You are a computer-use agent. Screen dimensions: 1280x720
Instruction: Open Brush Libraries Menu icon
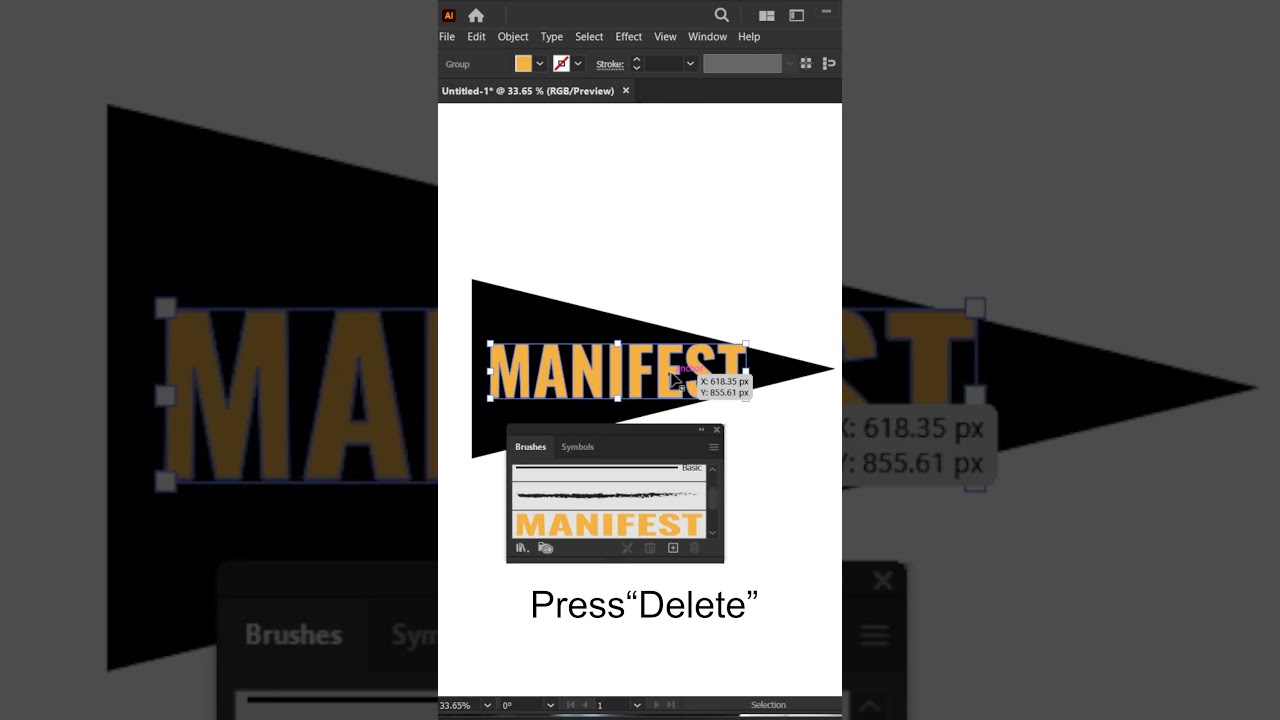[x=522, y=548]
